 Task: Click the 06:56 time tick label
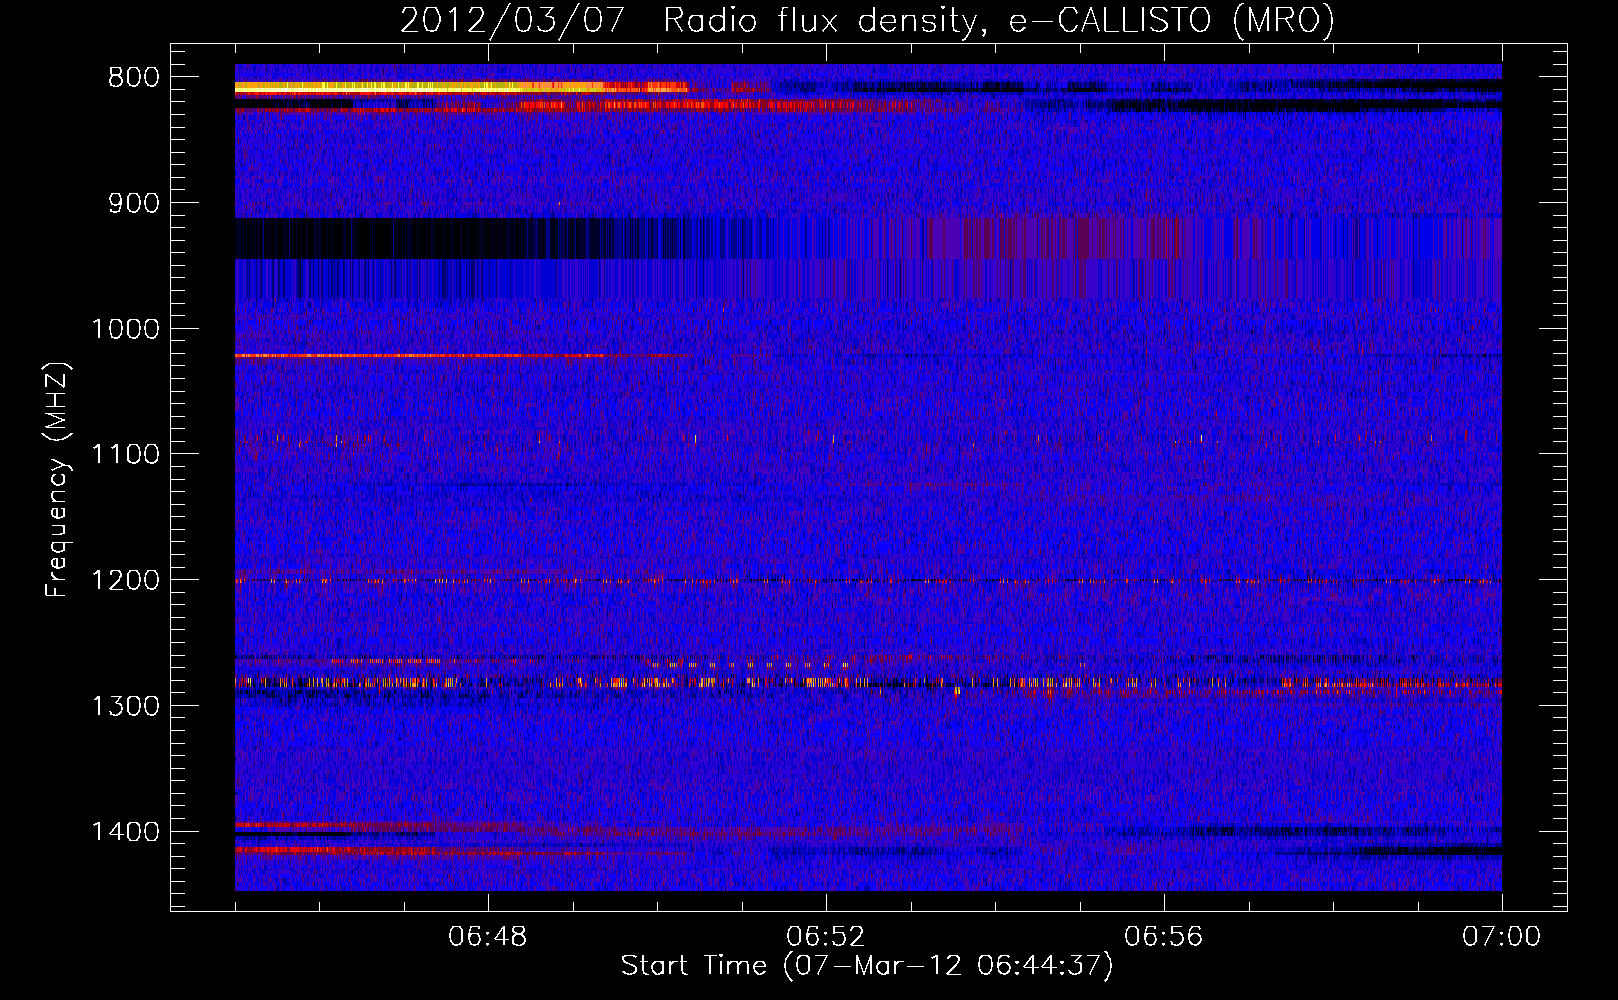1164,937
